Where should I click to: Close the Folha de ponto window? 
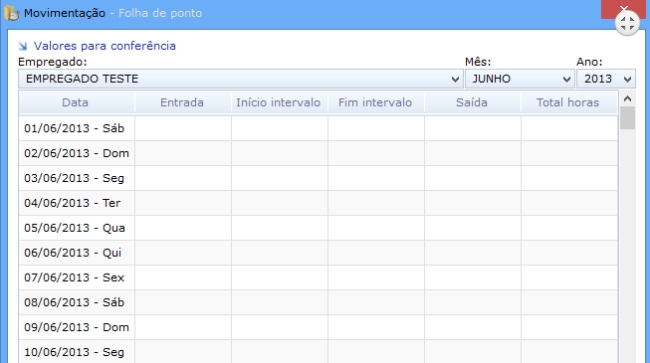[x=623, y=8]
